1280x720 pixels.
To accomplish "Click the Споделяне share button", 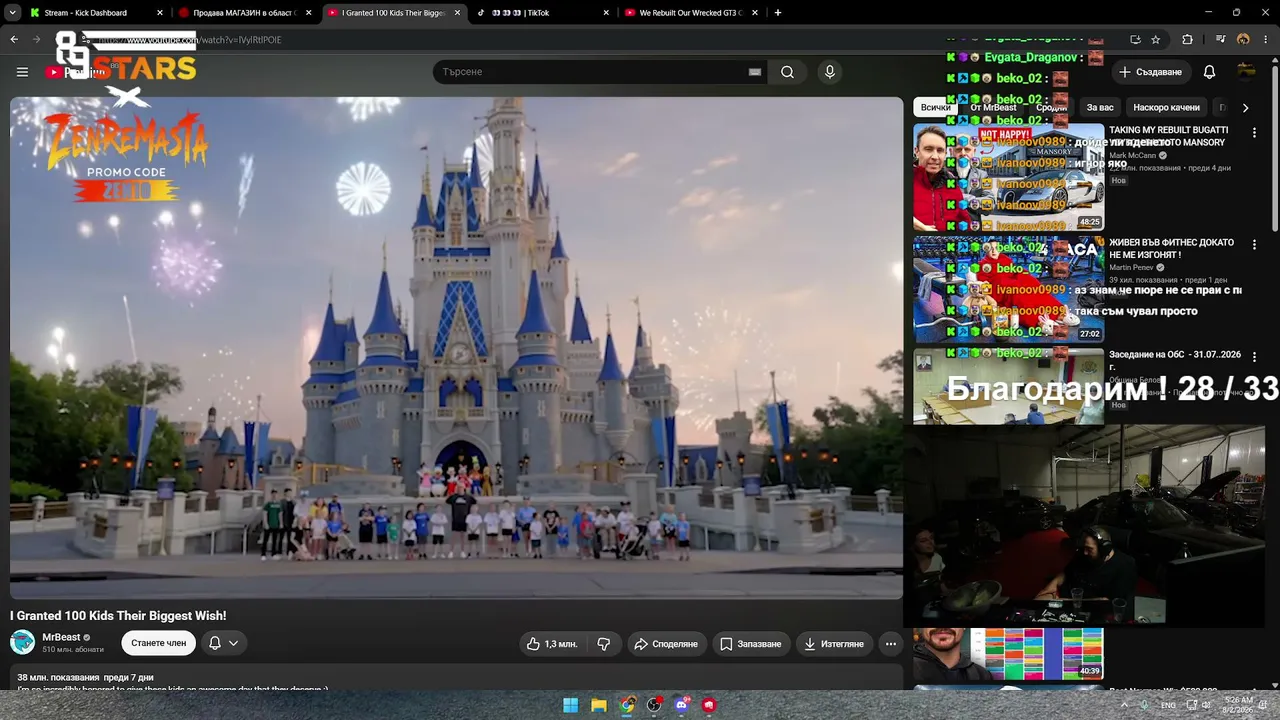I will (x=665, y=644).
